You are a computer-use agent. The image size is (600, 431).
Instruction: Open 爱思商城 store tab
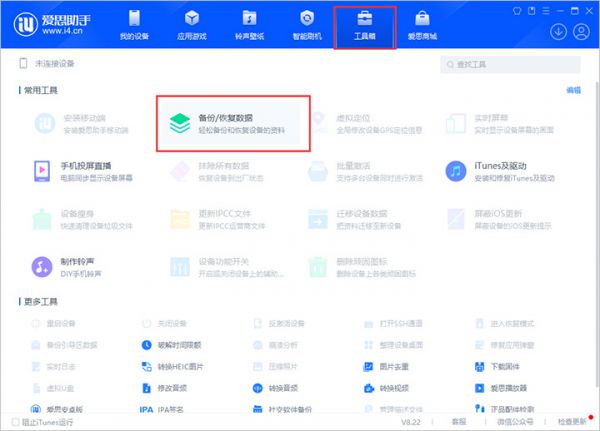click(x=422, y=25)
